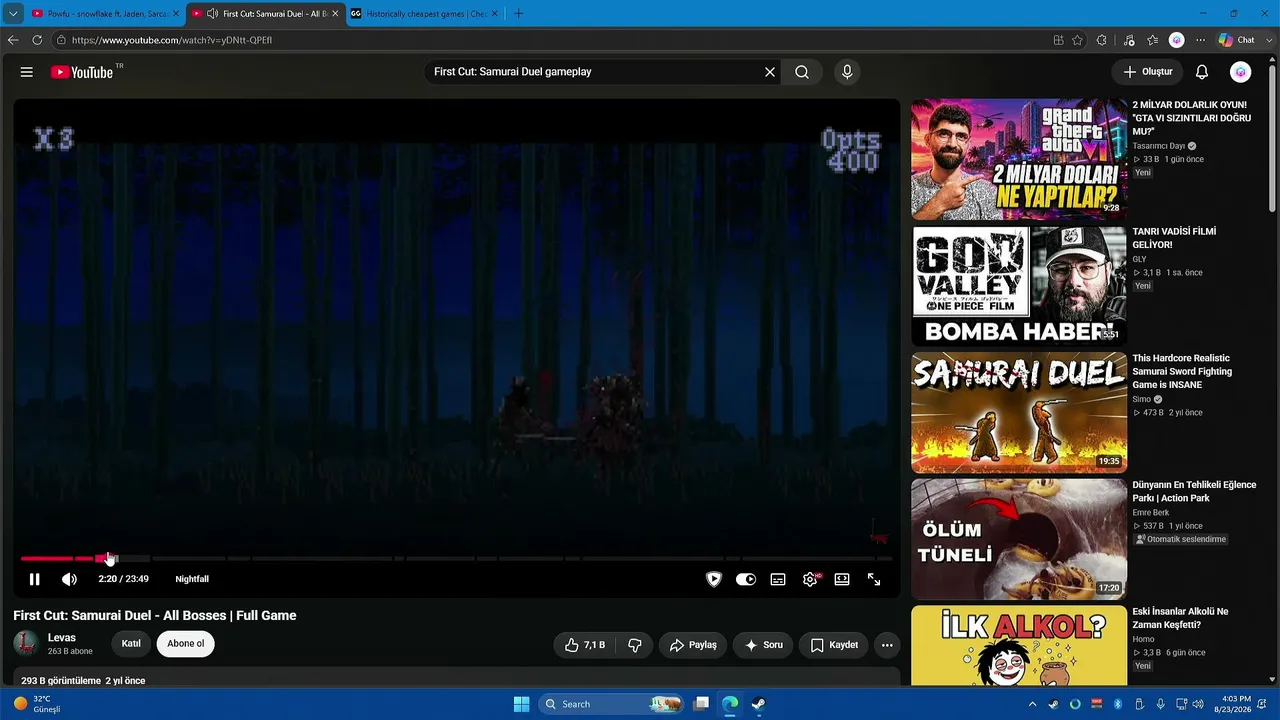
Task: Seek along the video progress bar
Action: (x=456, y=558)
